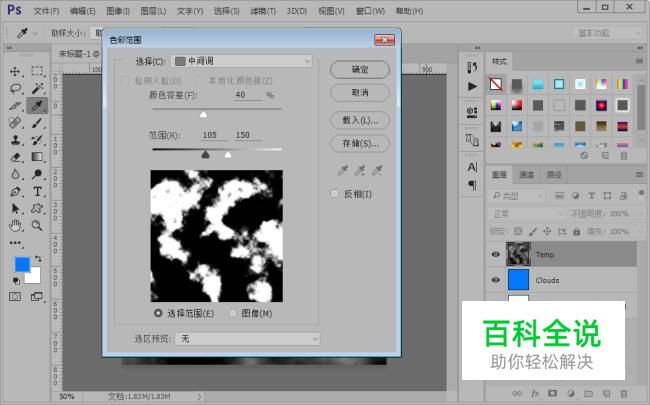Switch to the 路径 tab
The image size is (650, 405).
click(554, 175)
